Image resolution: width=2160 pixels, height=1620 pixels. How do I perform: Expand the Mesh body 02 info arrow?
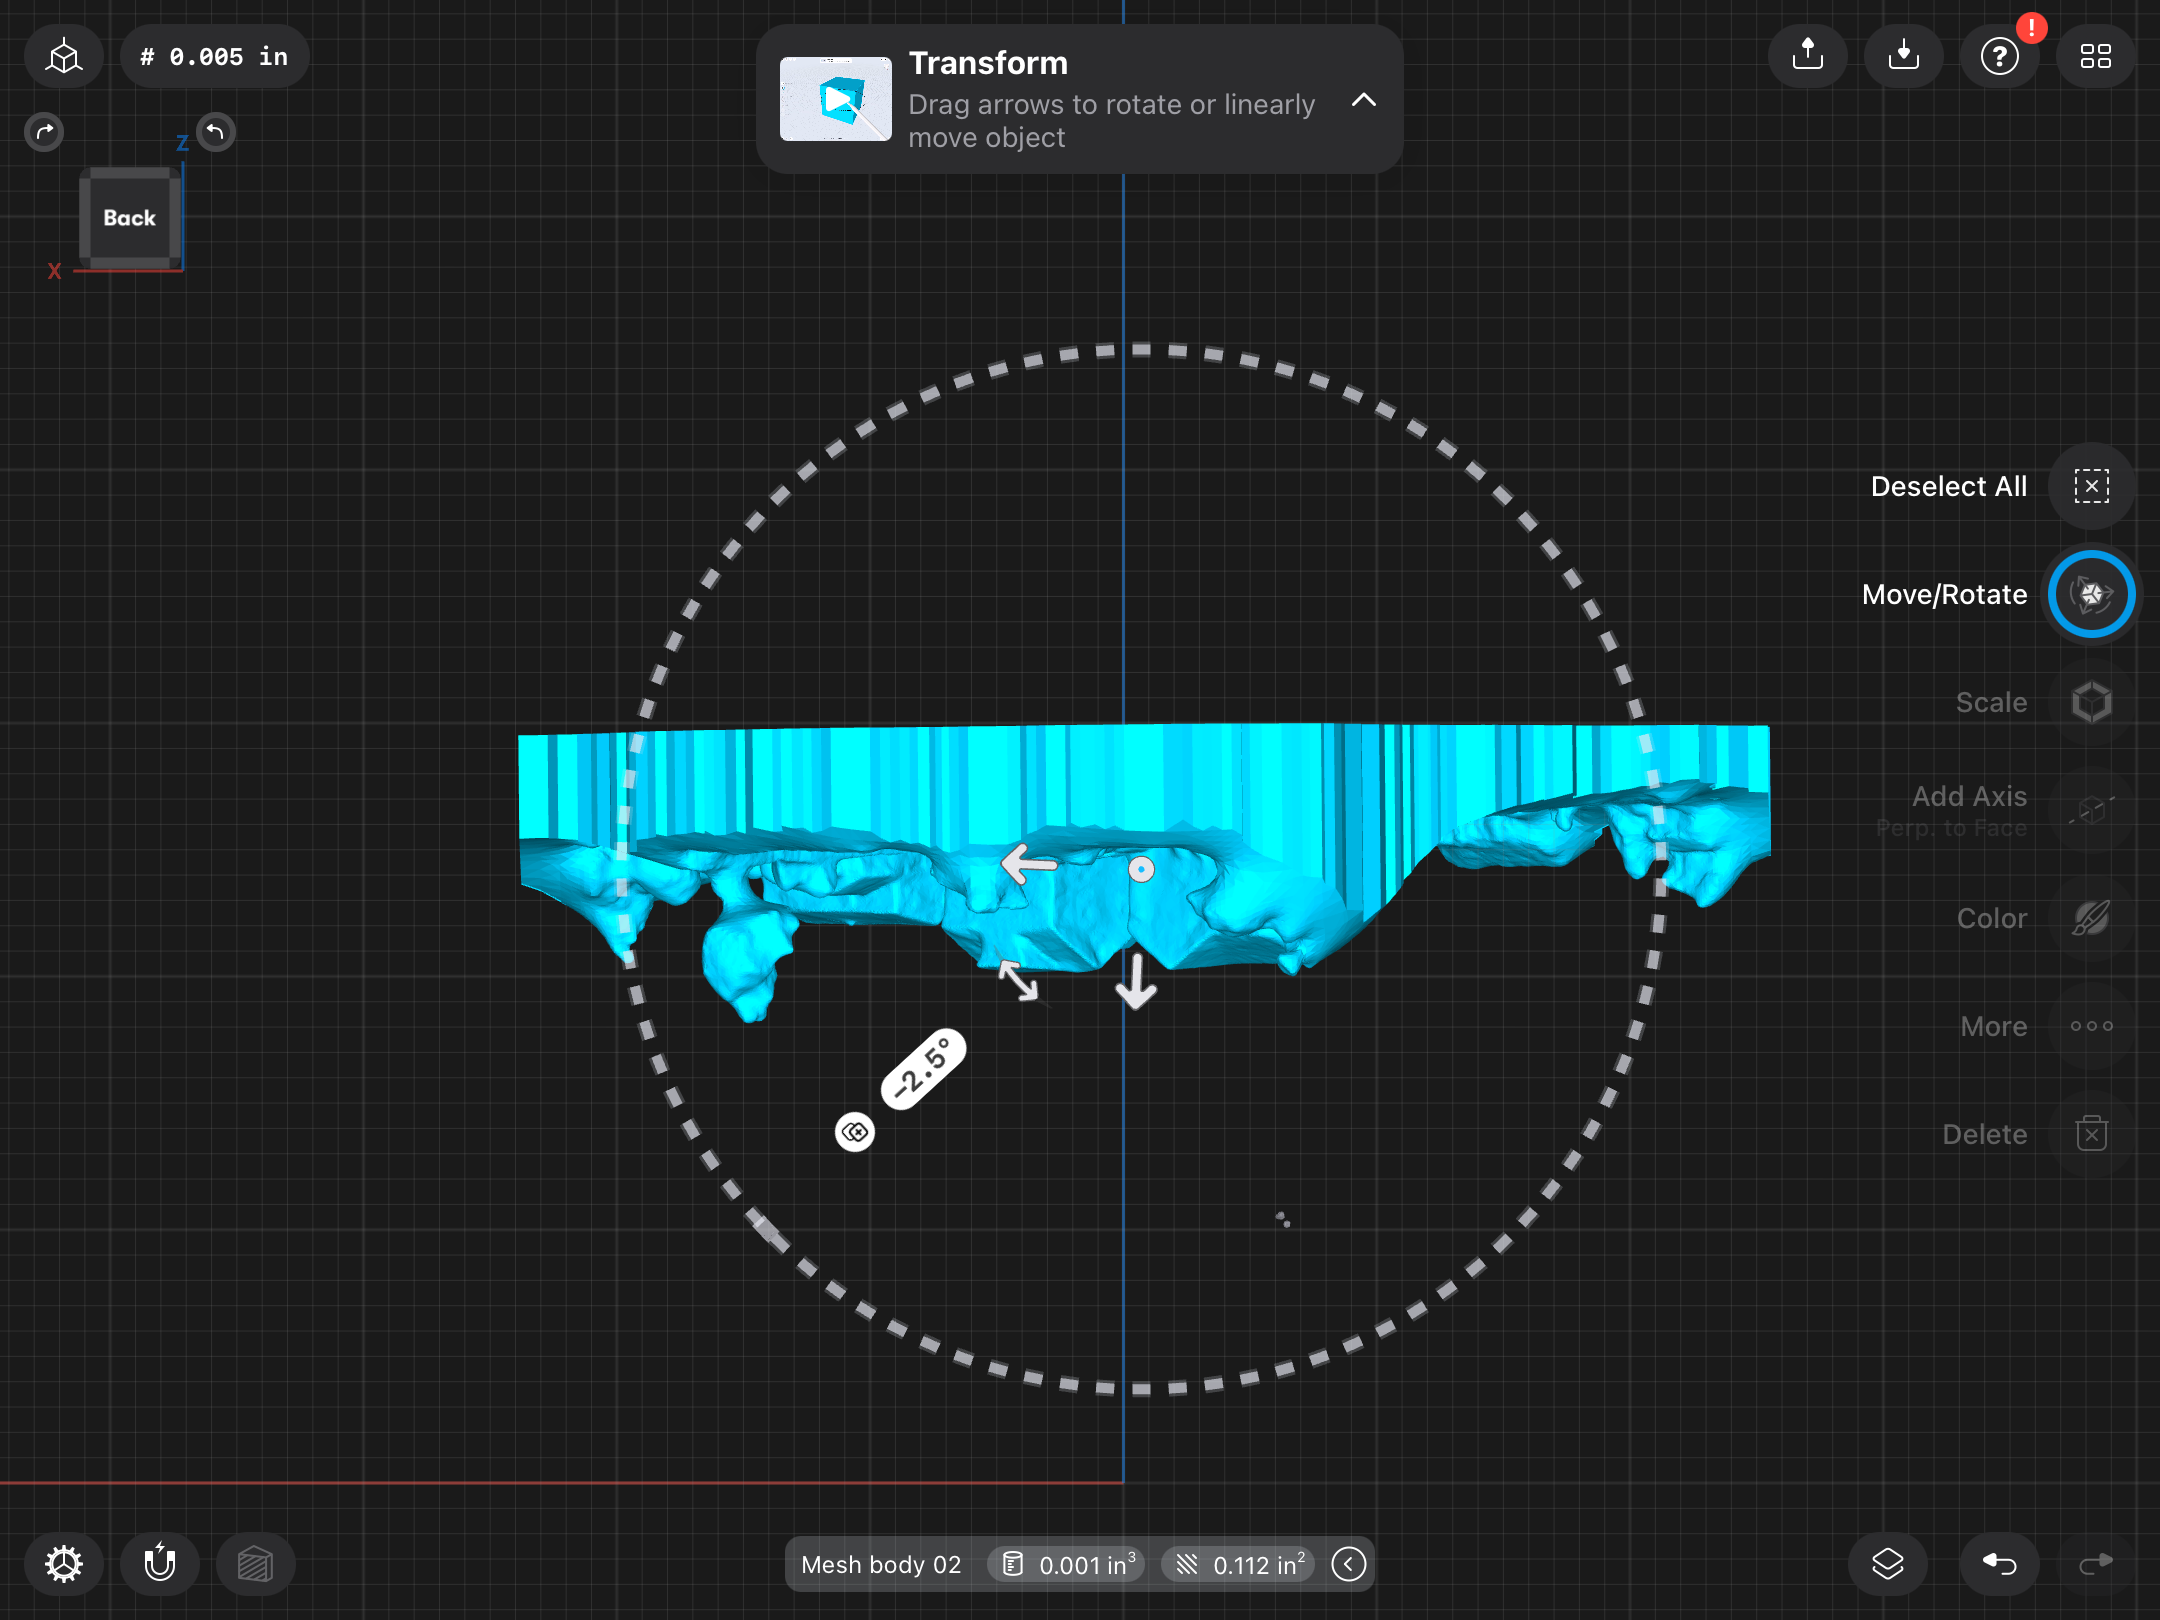(1348, 1564)
